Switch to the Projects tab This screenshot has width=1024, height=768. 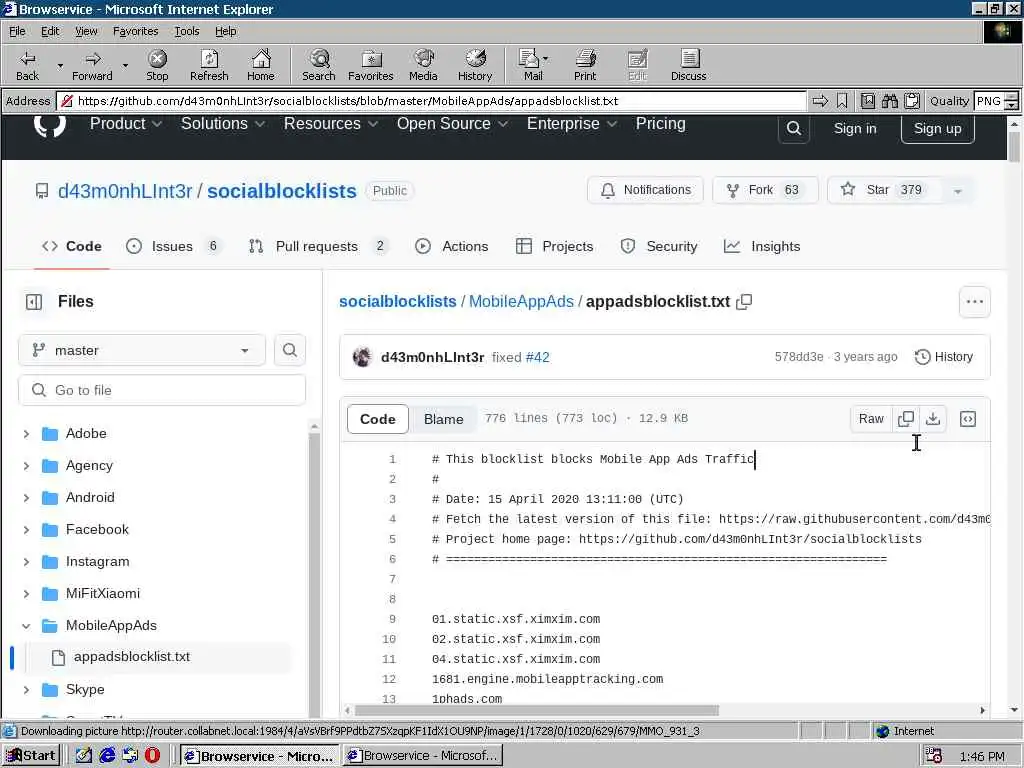(554, 246)
